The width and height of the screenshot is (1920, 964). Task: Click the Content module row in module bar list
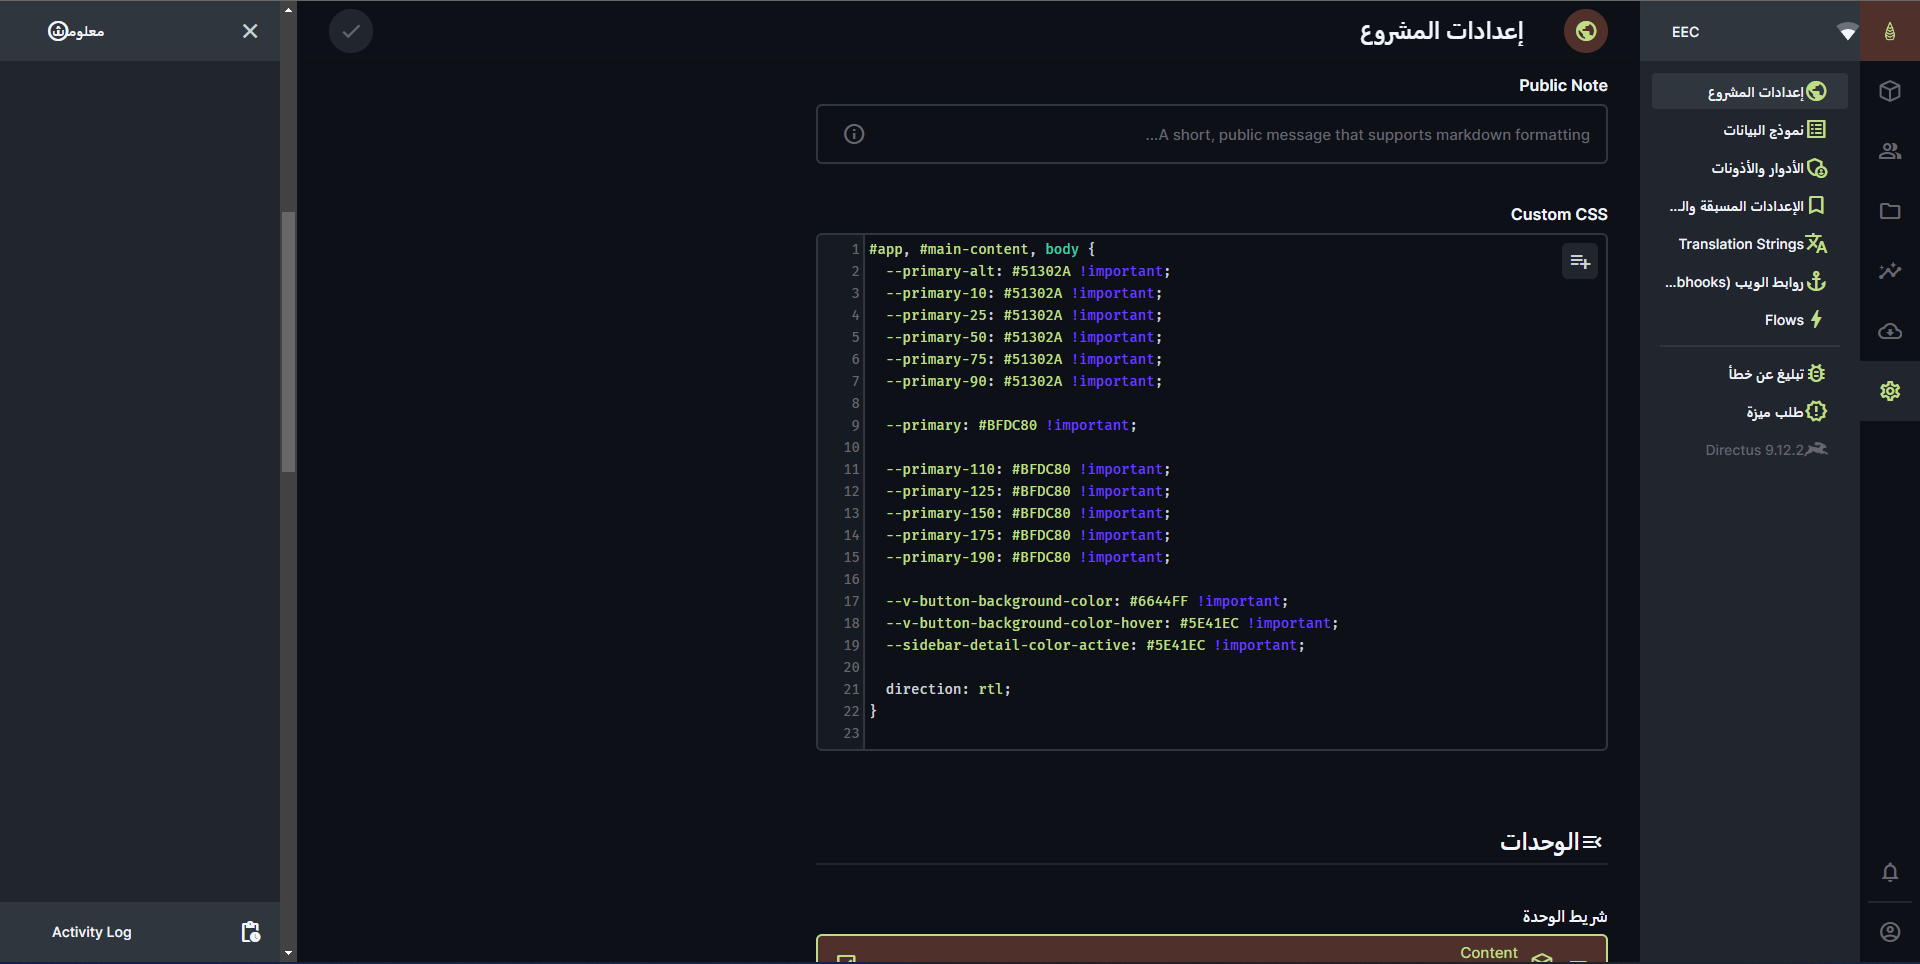pyautogui.click(x=1212, y=950)
